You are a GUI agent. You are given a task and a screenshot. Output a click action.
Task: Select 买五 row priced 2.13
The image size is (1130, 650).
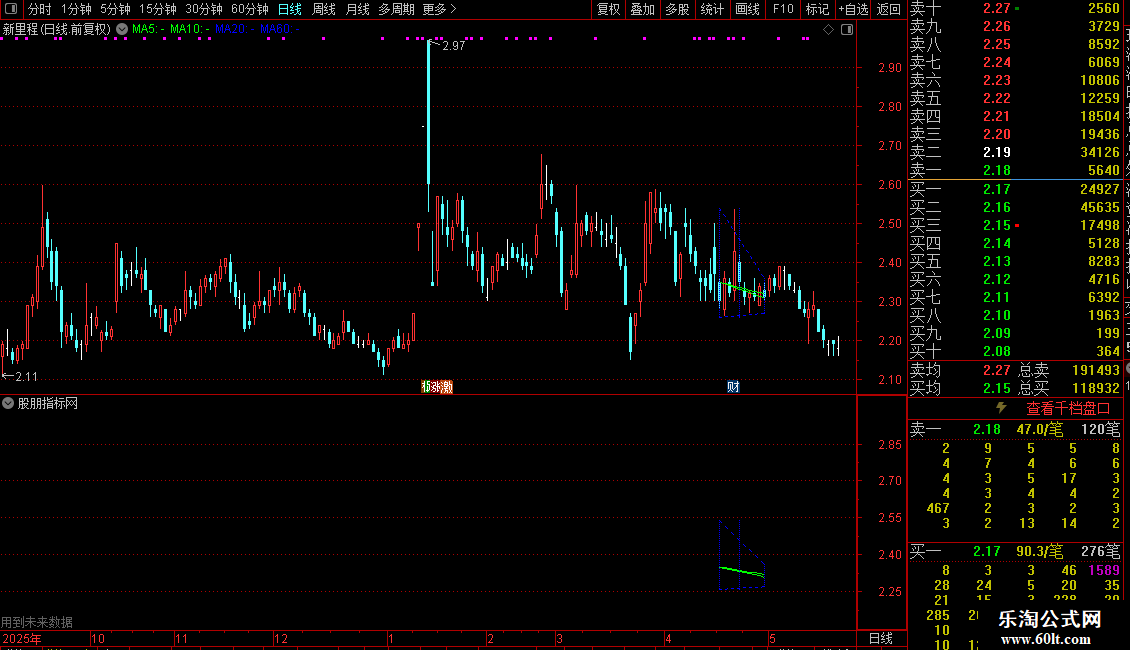[1015, 261]
